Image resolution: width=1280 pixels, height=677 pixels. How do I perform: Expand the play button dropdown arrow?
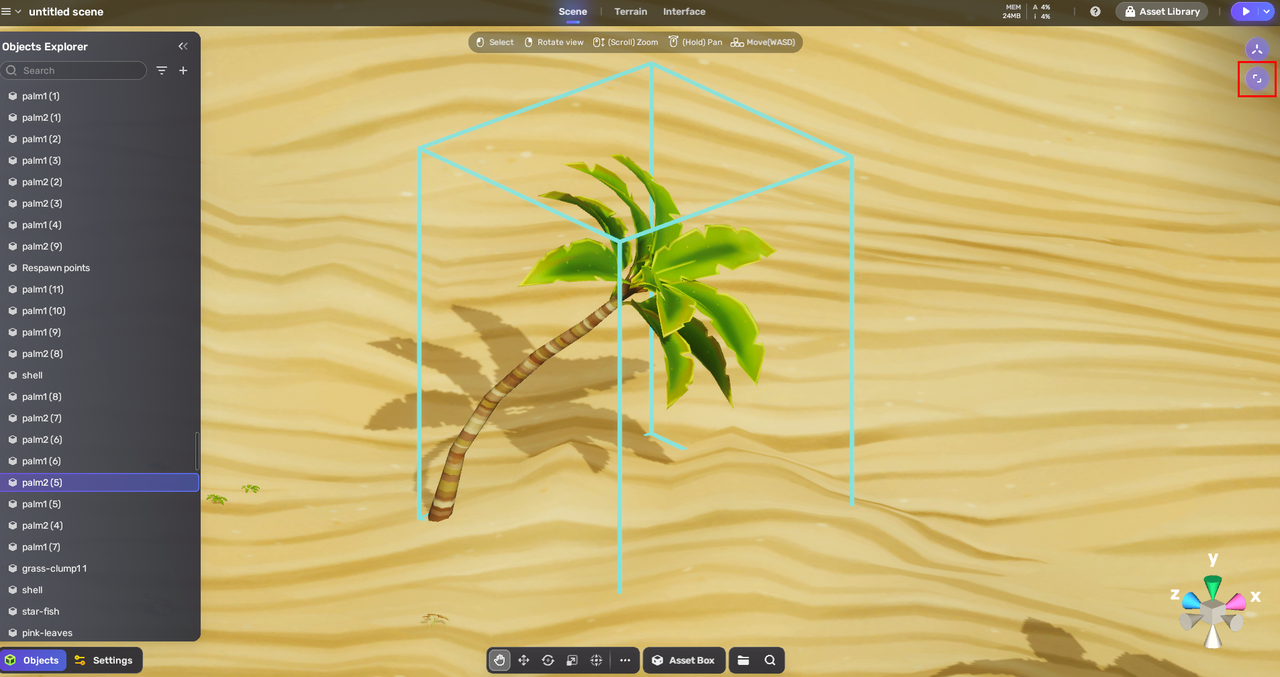1267,12
